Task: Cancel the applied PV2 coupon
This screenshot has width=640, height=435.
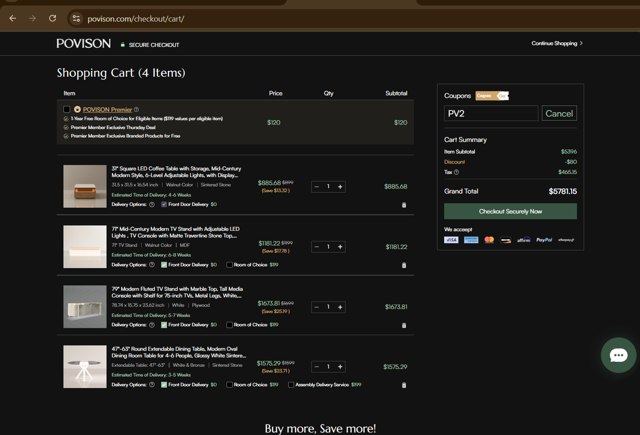Action: coord(559,113)
